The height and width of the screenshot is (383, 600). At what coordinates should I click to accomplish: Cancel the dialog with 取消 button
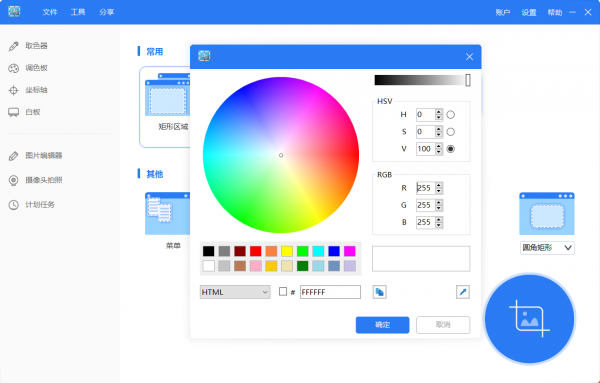(443, 325)
